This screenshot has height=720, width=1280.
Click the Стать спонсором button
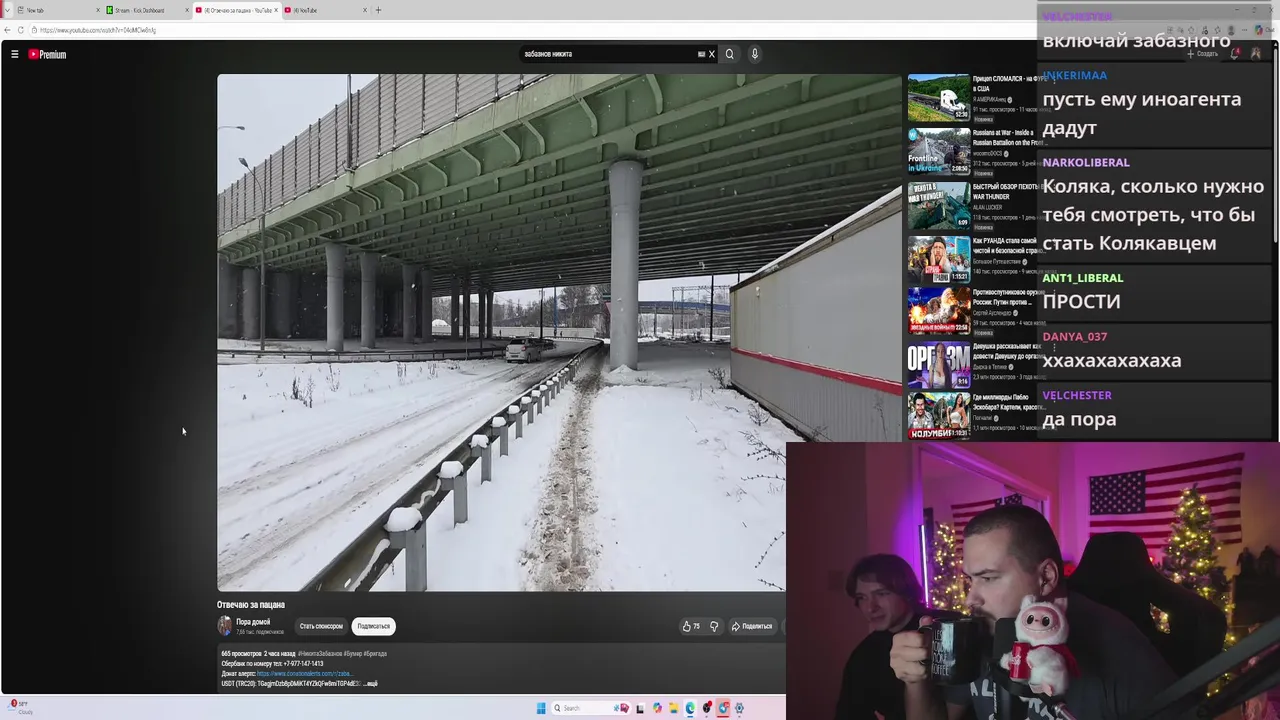[321, 626]
